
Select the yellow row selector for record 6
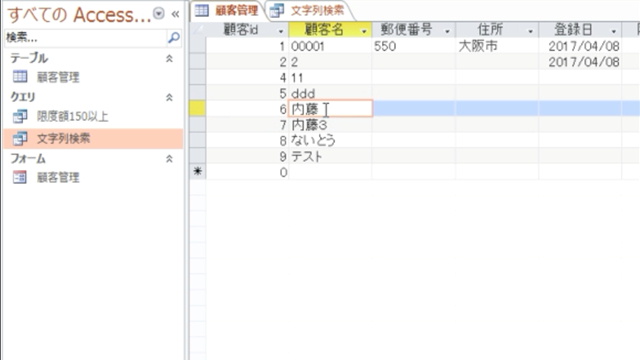point(198,109)
